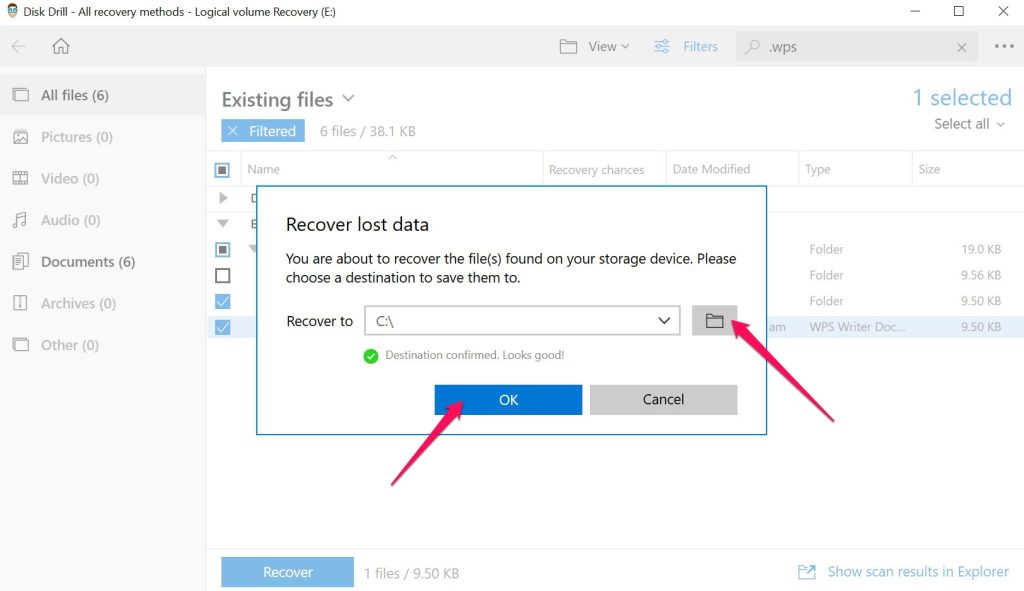Click the folder browse icon next to destination
1024x591 pixels.
click(714, 321)
